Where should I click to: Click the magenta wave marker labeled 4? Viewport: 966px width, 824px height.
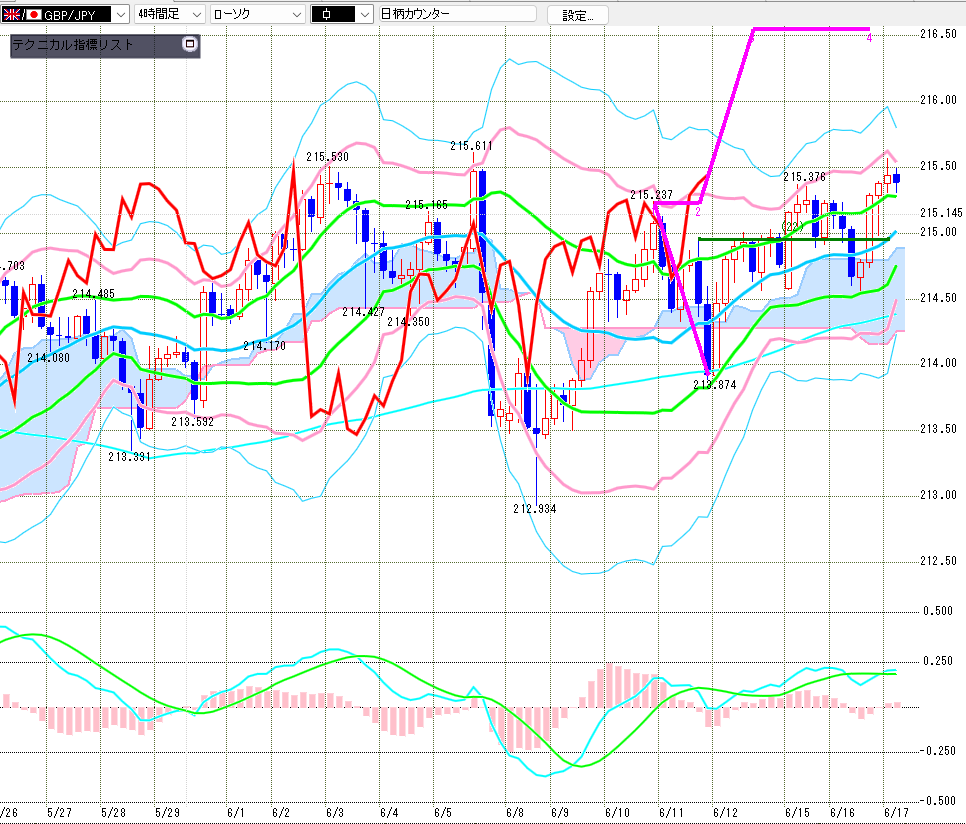tap(869, 38)
